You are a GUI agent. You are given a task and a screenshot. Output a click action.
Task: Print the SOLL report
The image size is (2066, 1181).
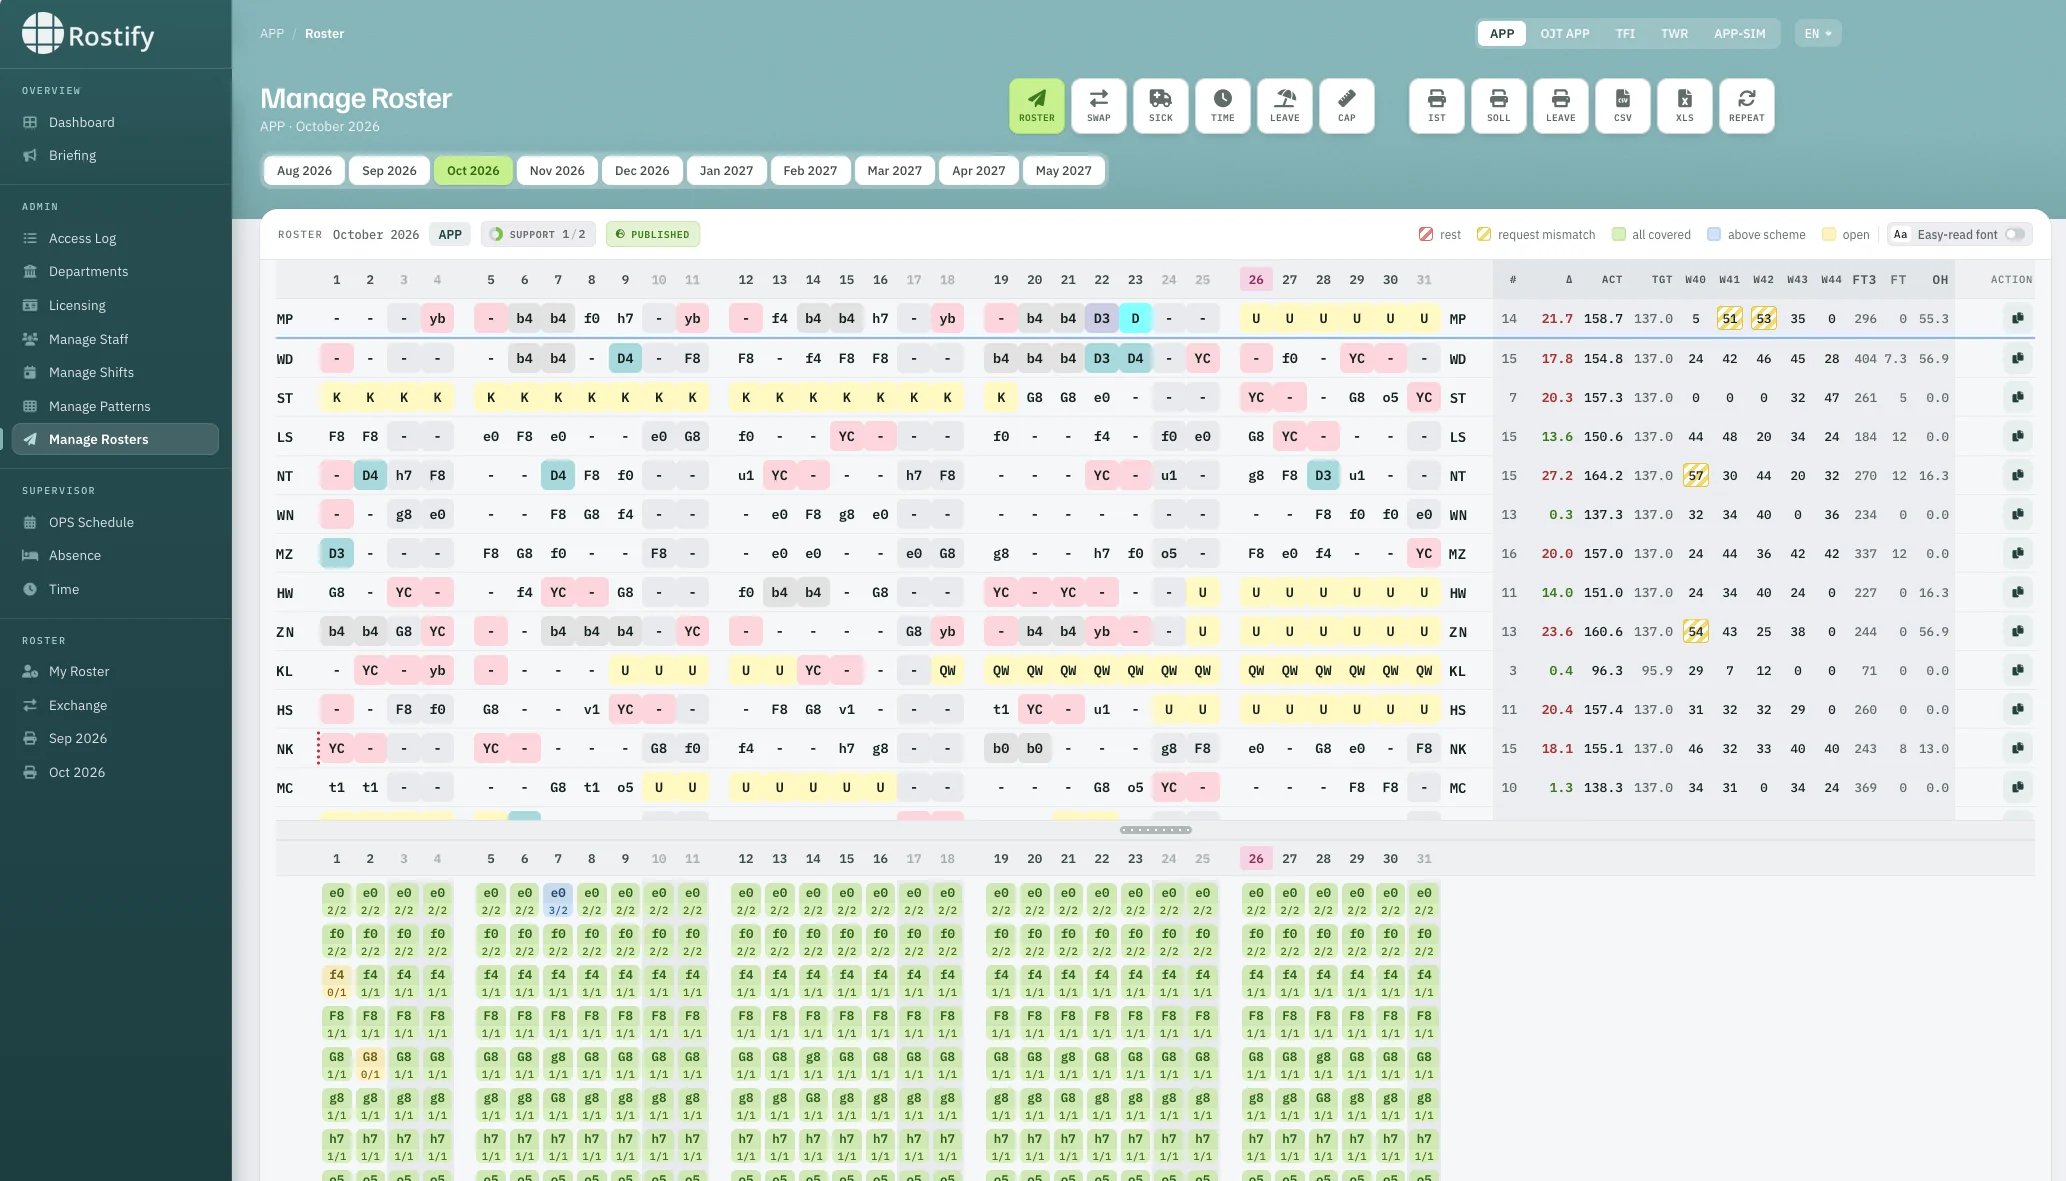[1498, 106]
